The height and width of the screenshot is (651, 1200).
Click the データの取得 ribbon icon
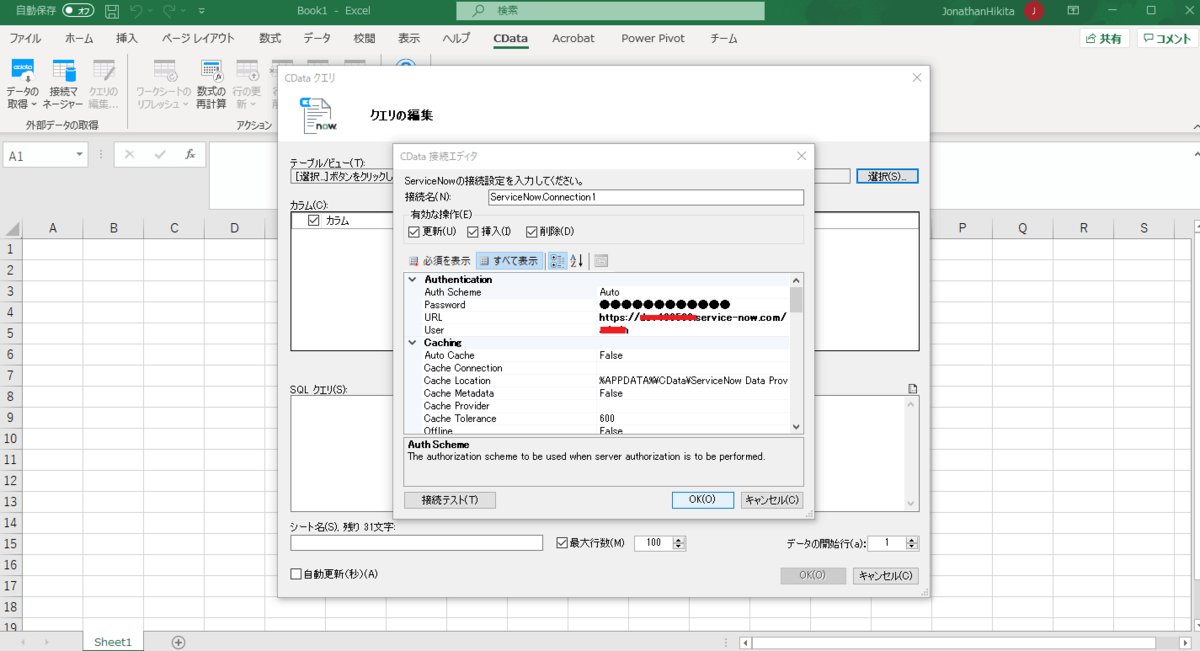pos(22,71)
